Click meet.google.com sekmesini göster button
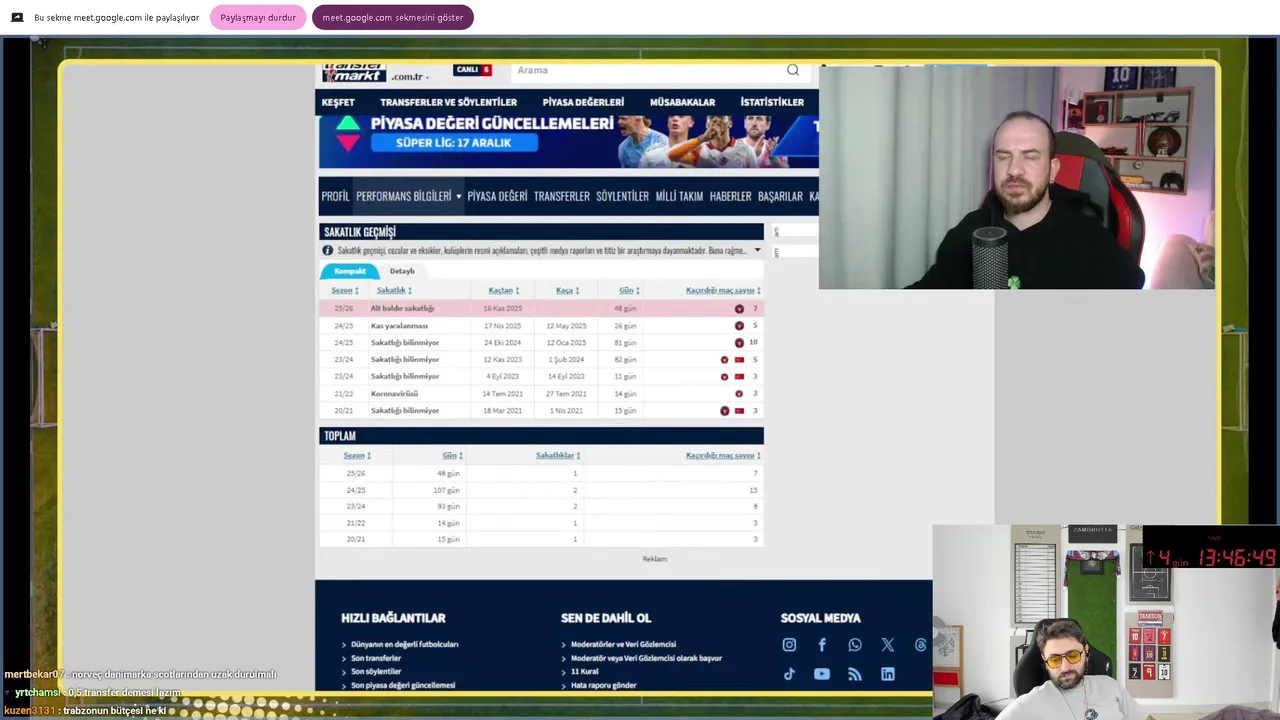 coord(393,17)
